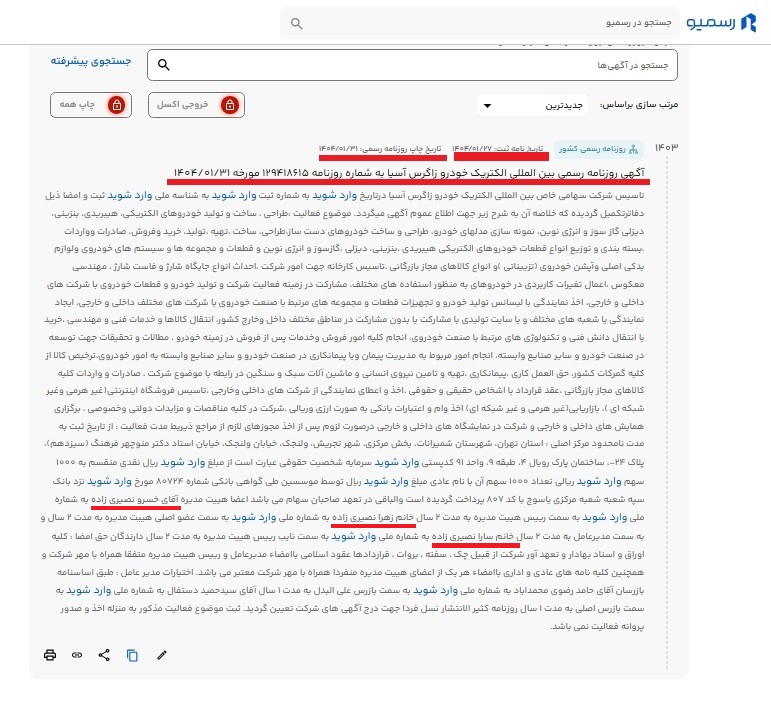Click the copy icon below the announcement

click(x=132, y=655)
